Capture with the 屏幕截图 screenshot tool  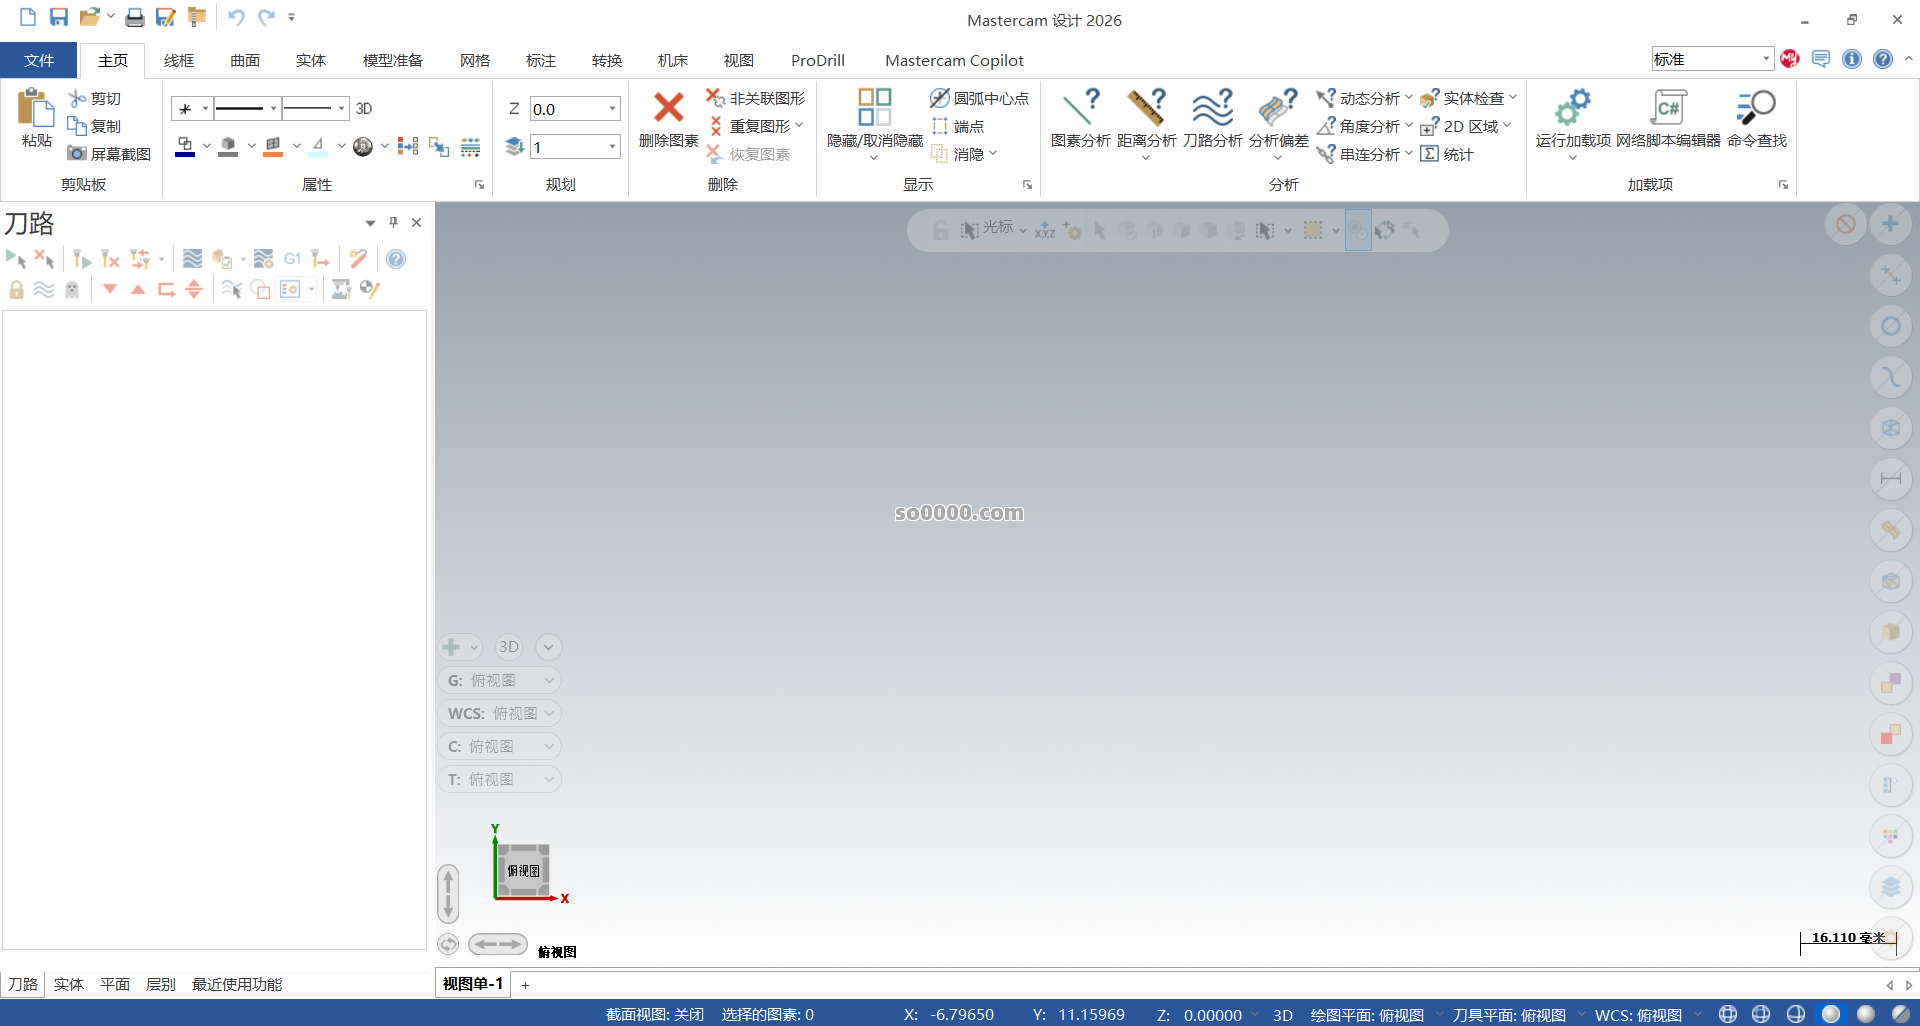click(x=109, y=153)
